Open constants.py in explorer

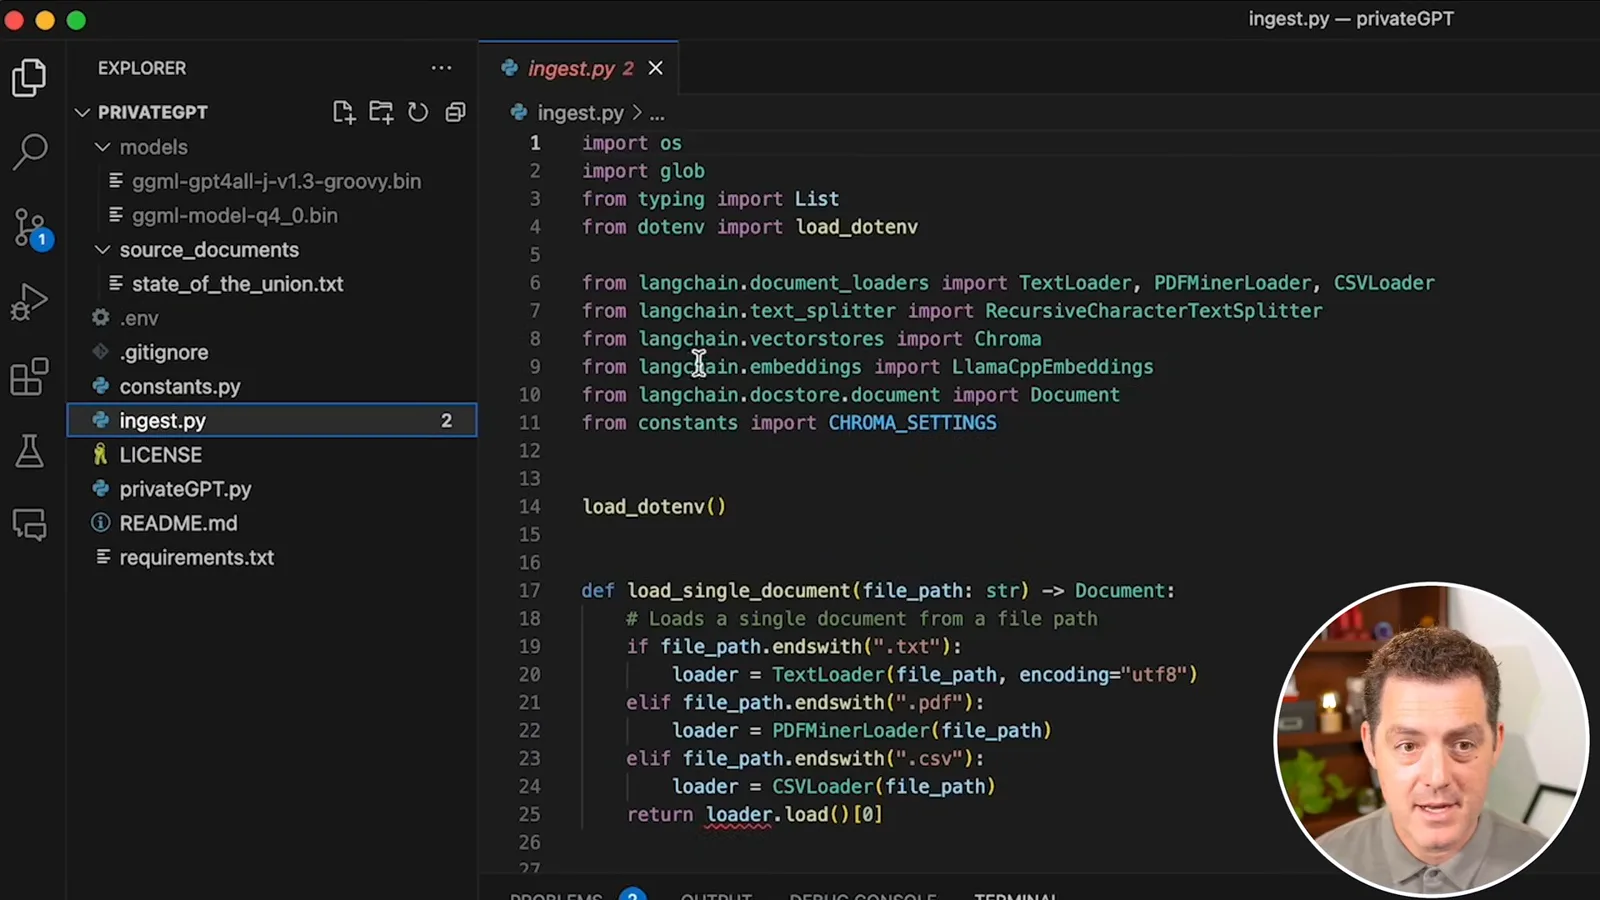coord(180,386)
